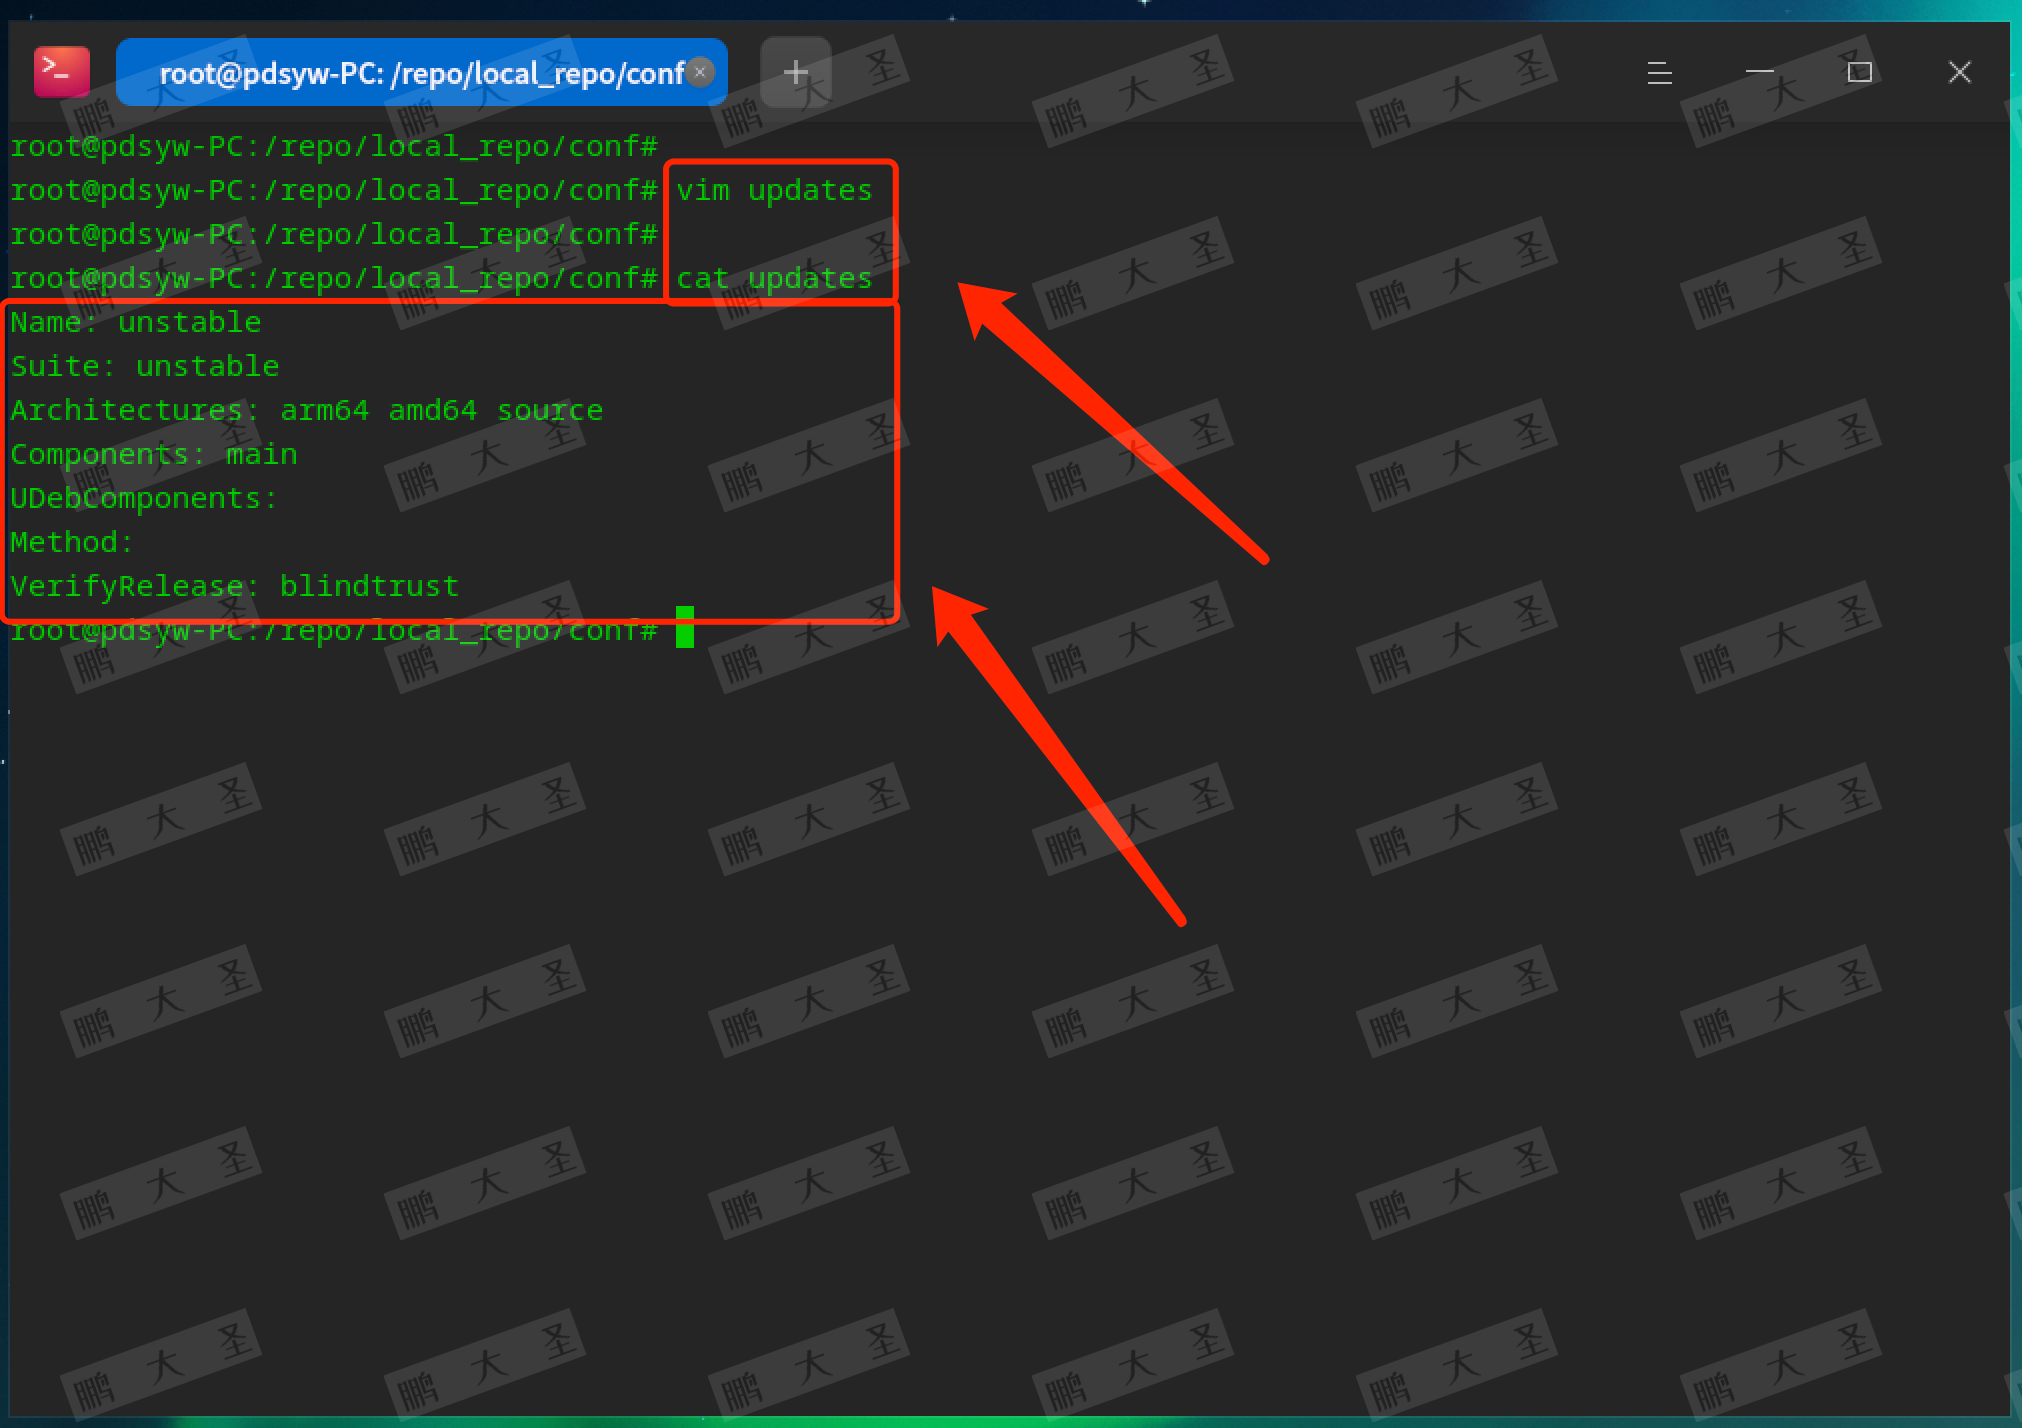2022x1428 pixels.
Task: Click the 'cat updates' command text
Action: (774, 278)
